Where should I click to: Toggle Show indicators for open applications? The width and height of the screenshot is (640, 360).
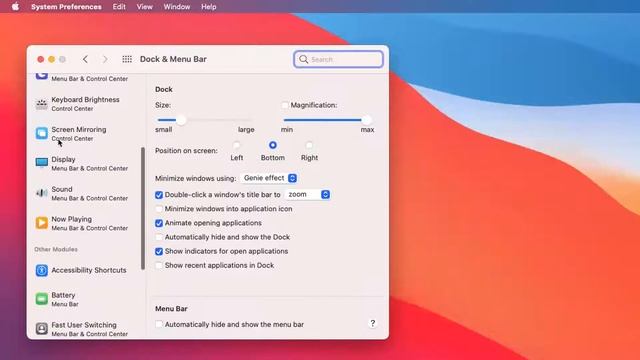coord(159,251)
